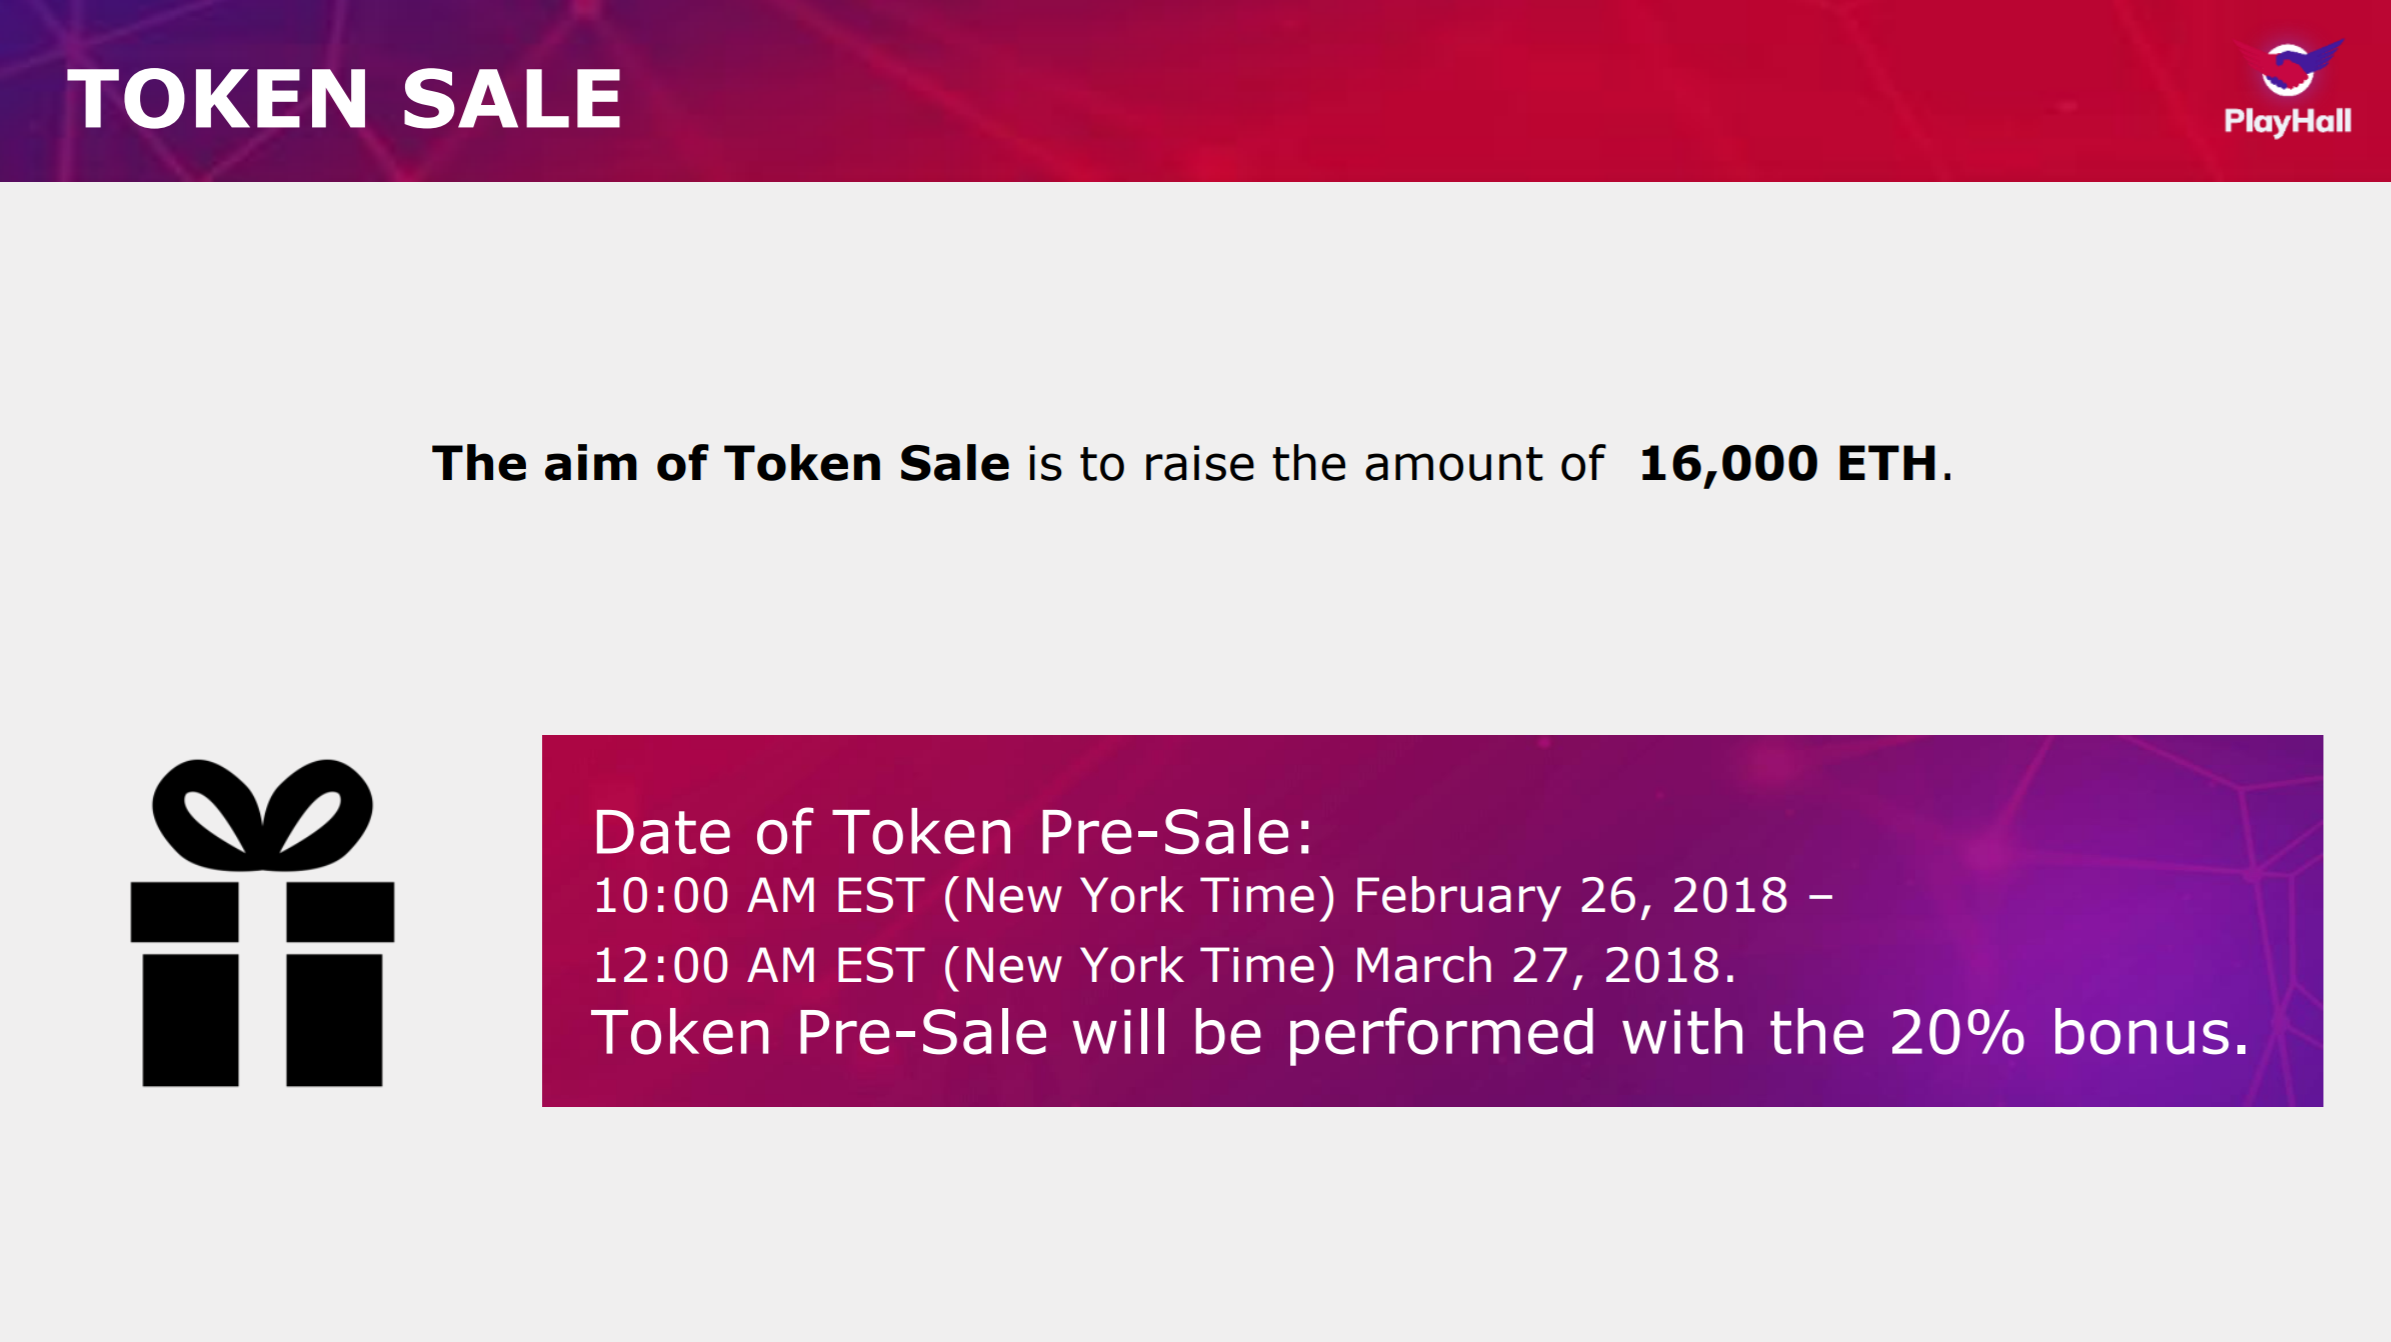Click the '20% bonus' text

(2069, 1033)
